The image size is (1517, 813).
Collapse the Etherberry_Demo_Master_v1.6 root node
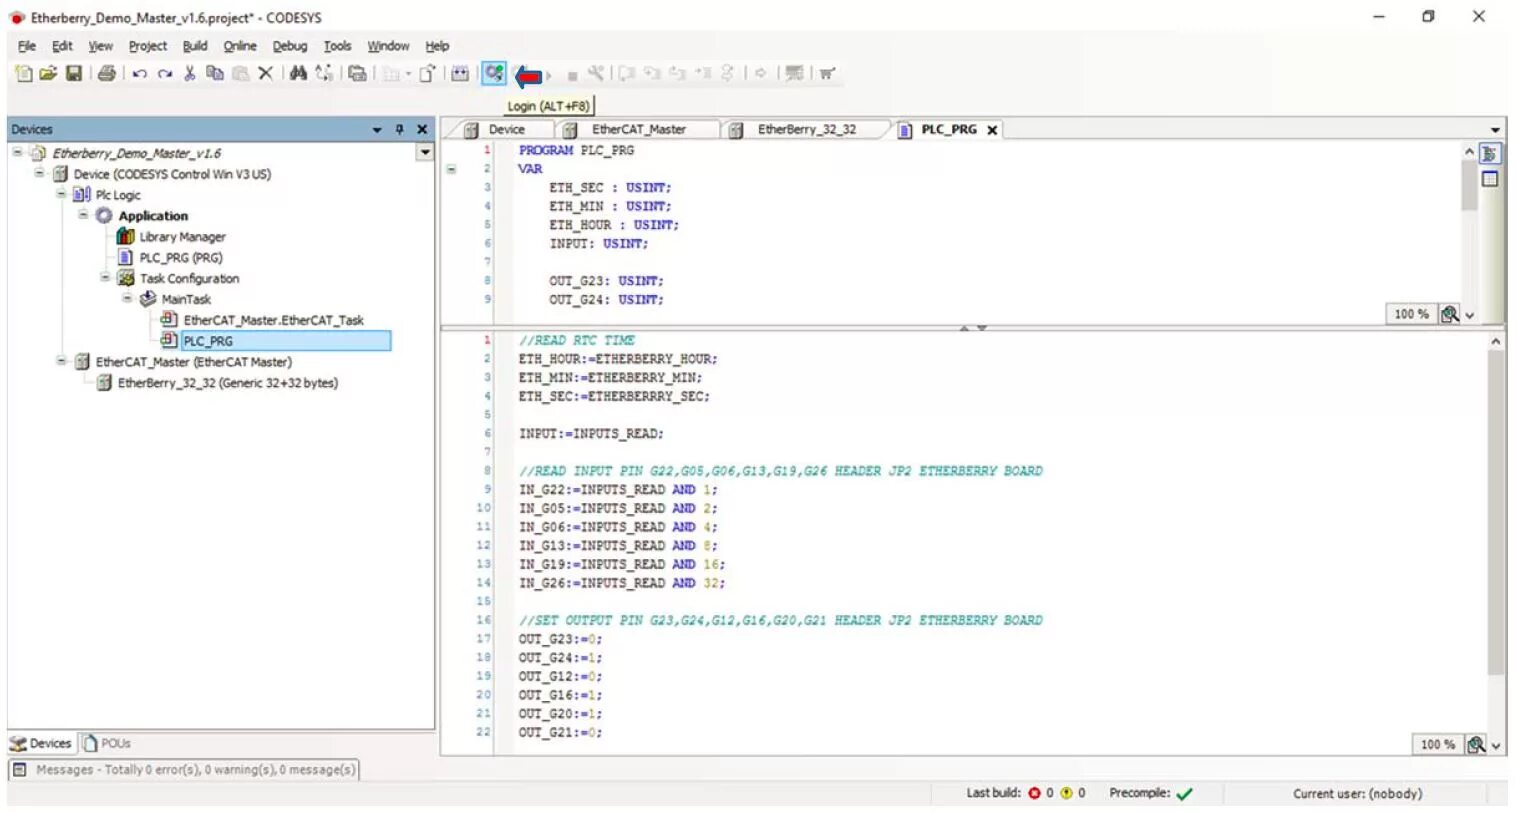coord(18,152)
